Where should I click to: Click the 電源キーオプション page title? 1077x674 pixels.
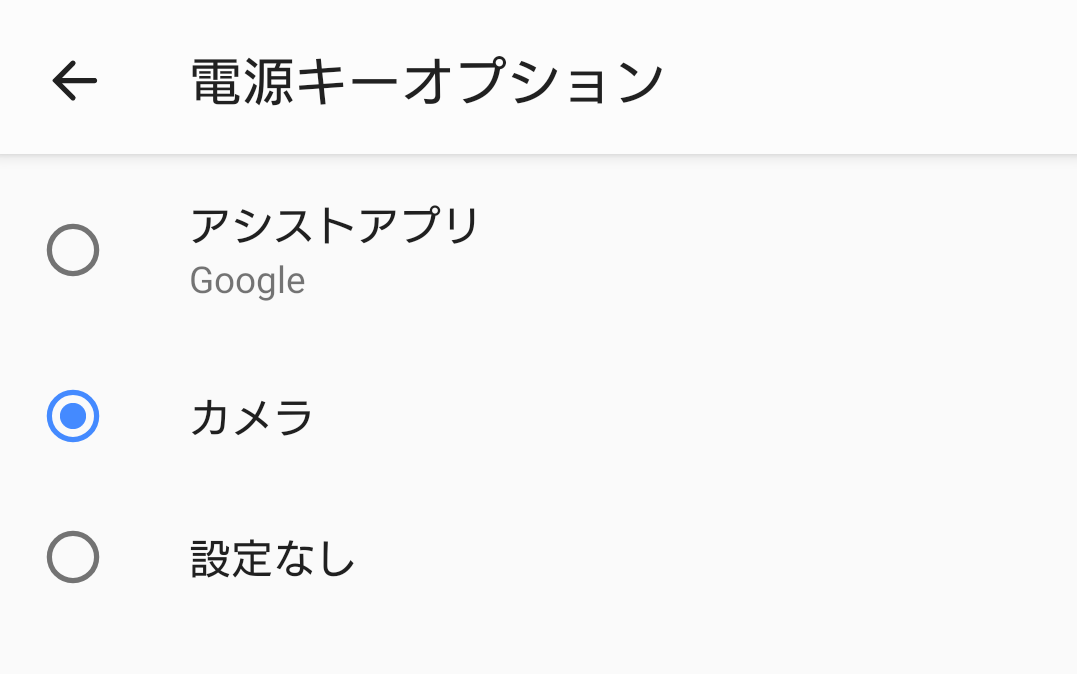(427, 81)
